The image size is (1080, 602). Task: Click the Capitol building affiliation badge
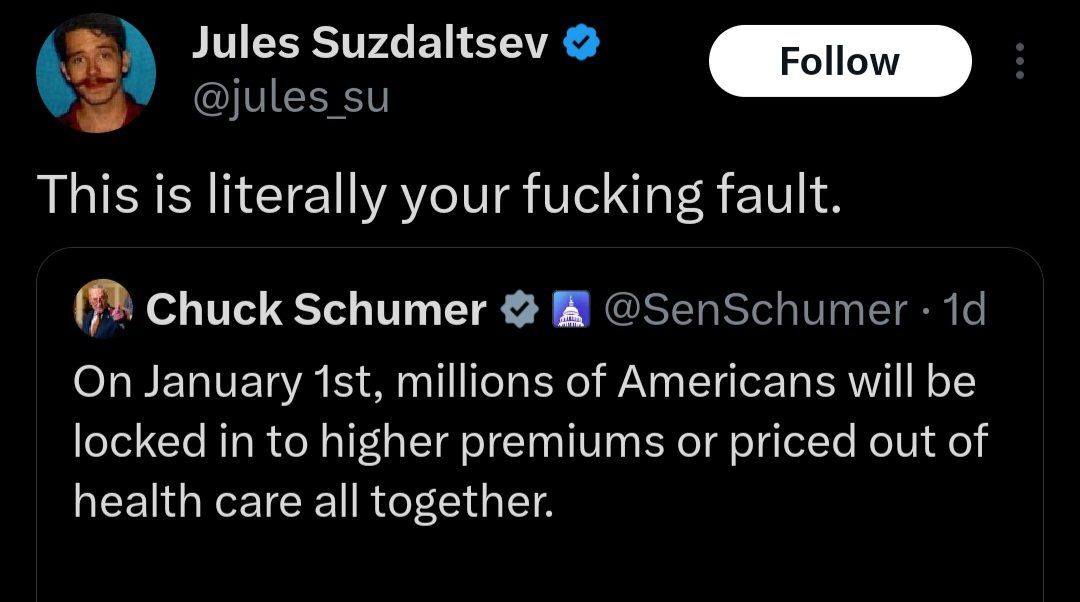[567, 311]
